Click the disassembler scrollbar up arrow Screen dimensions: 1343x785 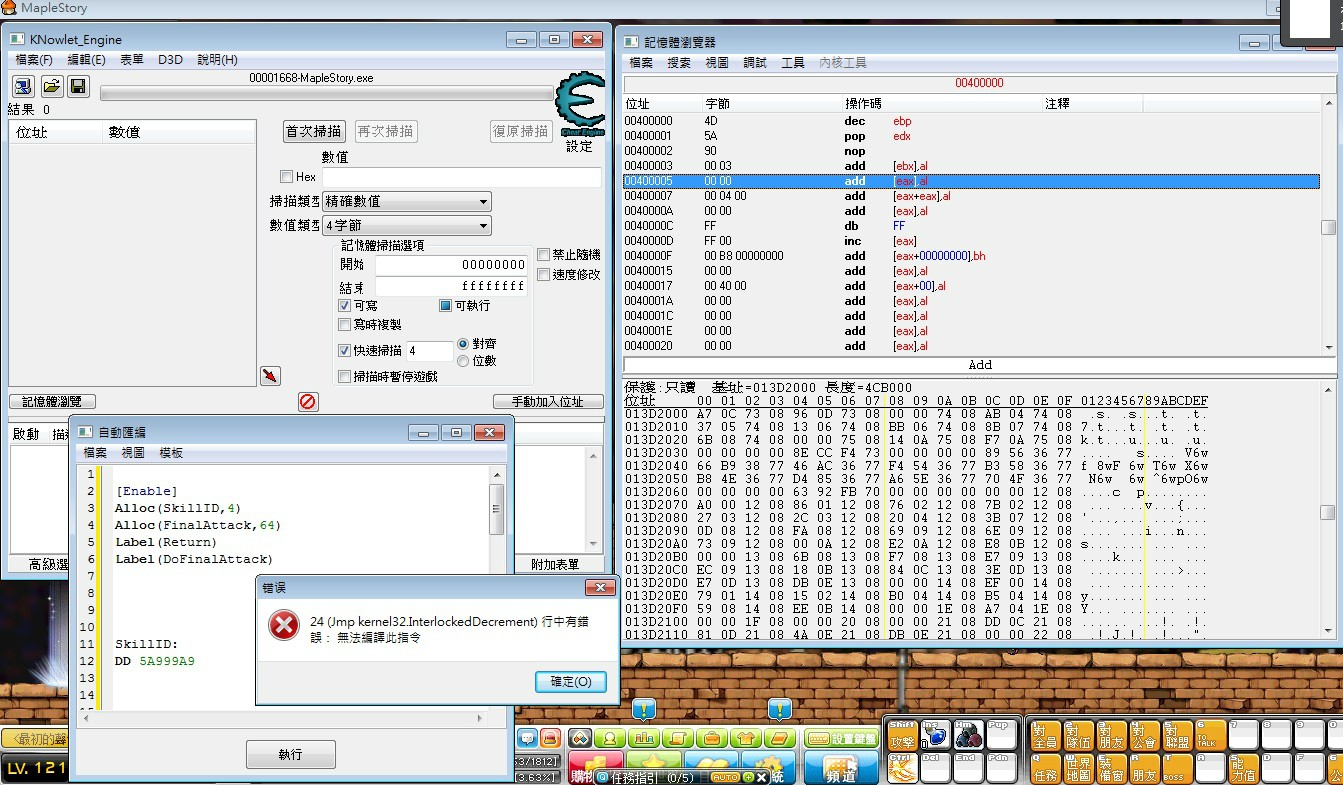tap(1328, 105)
